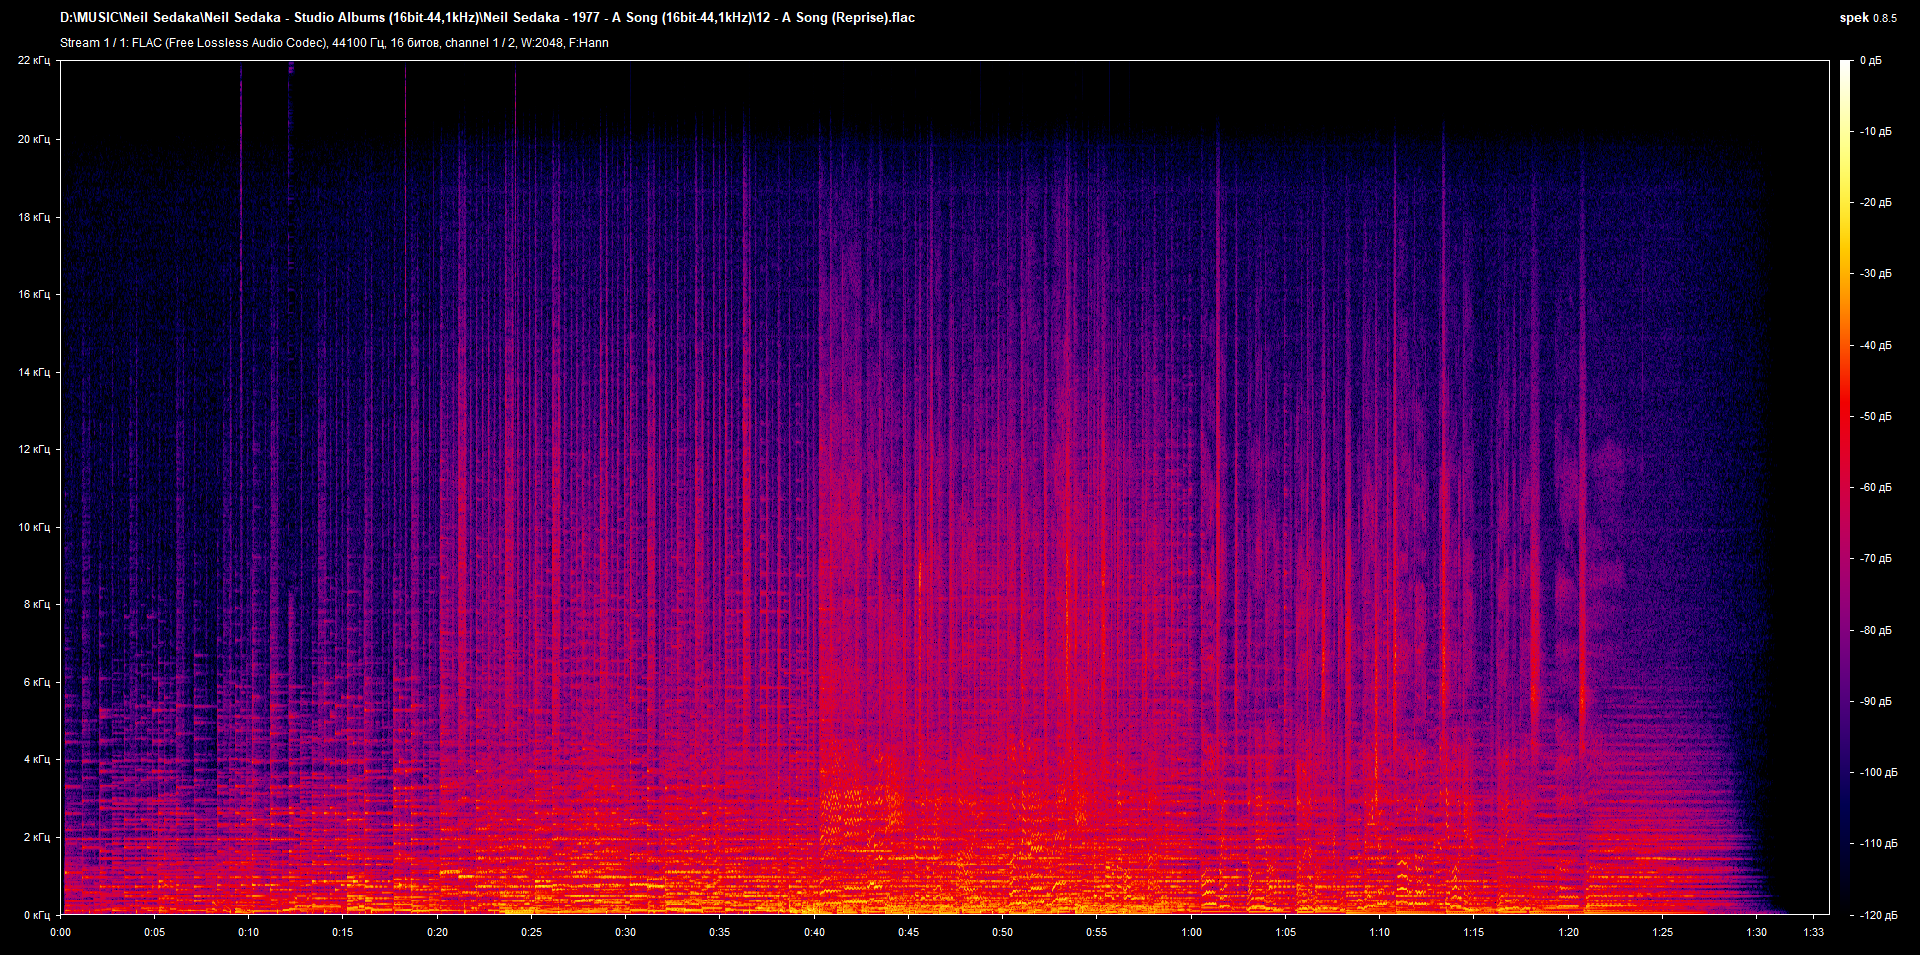Click the 0:10 time axis label
This screenshot has width=1920, height=955.
pos(249,932)
